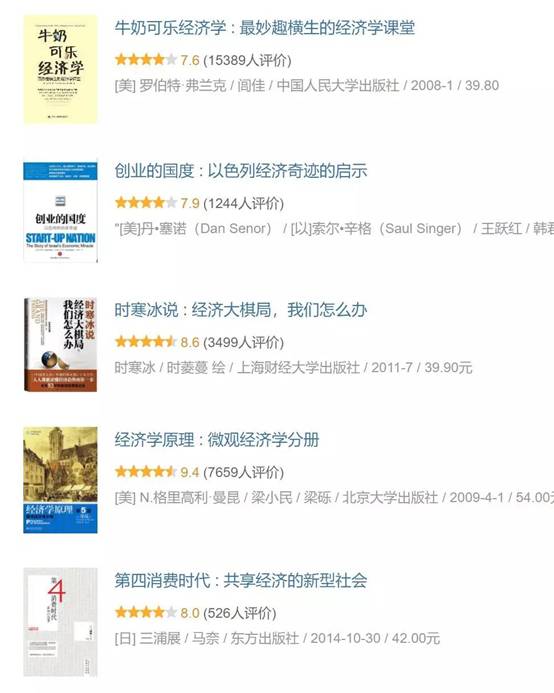The height and width of the screenshot is (693, 554).
Task: Click the Start-Up Nation cover thumbnail
Action: [61, 212]
